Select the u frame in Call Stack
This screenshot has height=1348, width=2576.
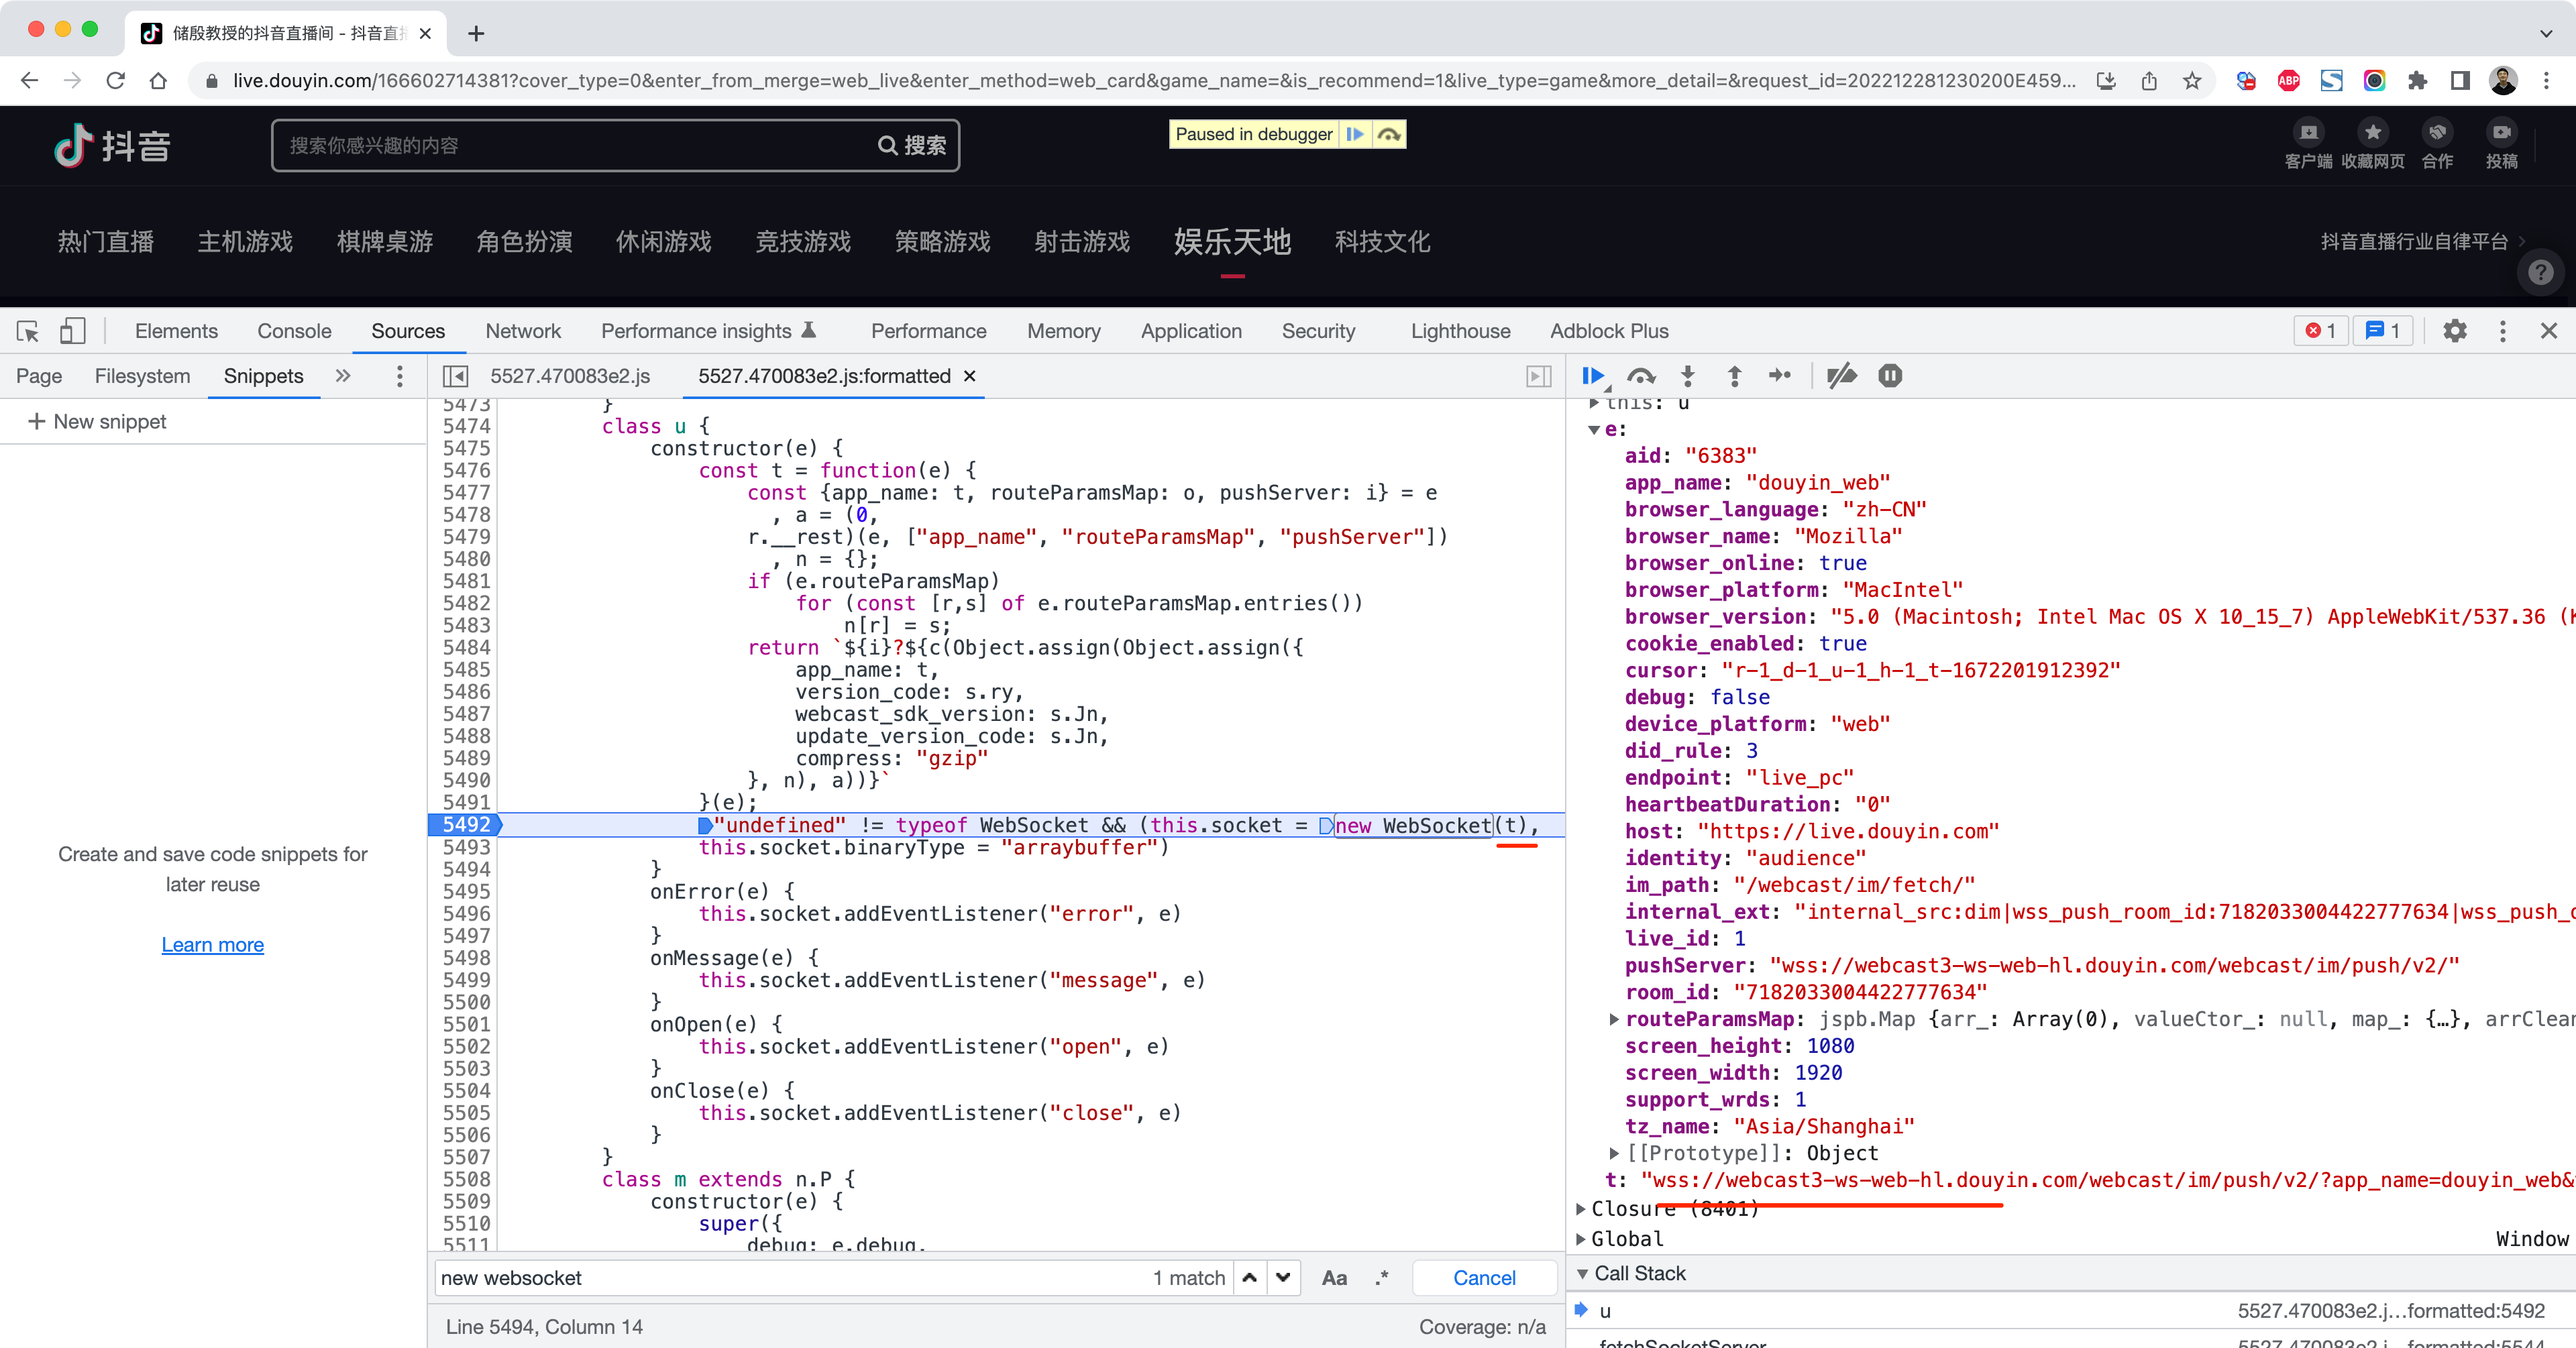2070,1310
